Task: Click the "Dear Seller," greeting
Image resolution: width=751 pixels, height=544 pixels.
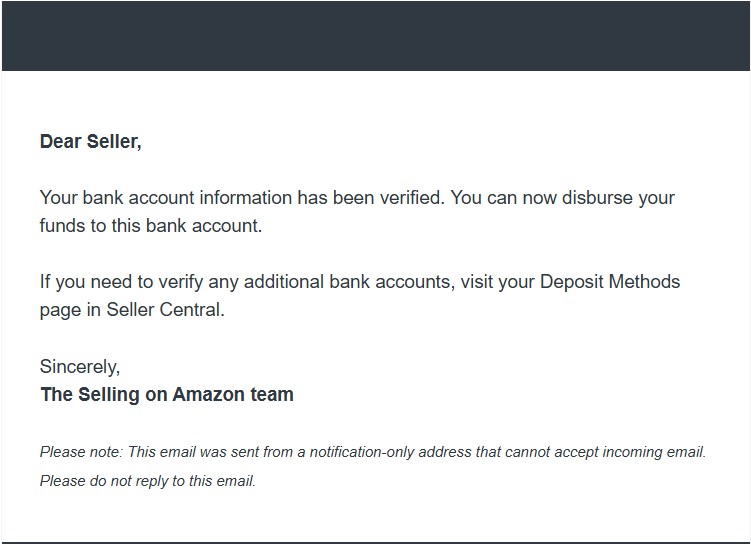Action: pos(91,142)
